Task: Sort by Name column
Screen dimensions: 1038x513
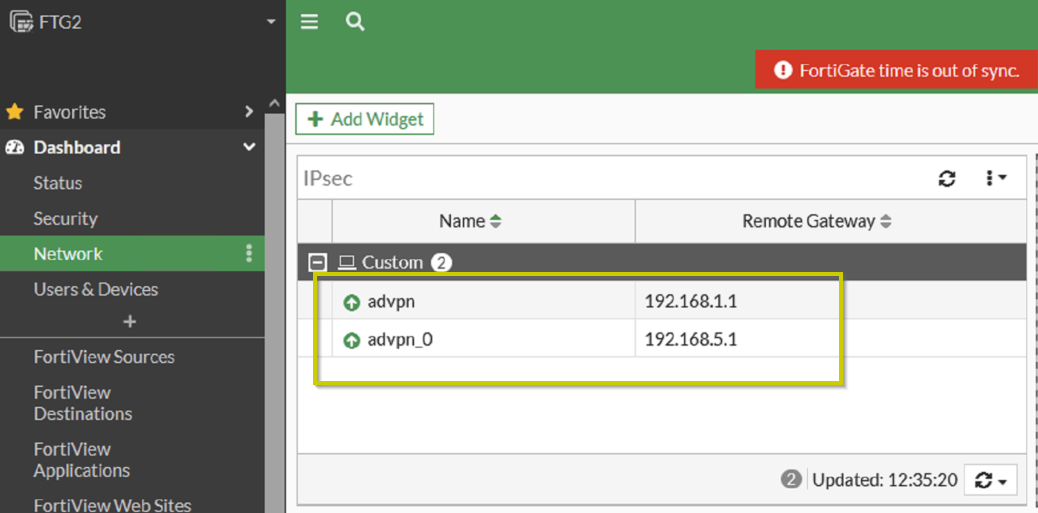Action: (470, 221)
